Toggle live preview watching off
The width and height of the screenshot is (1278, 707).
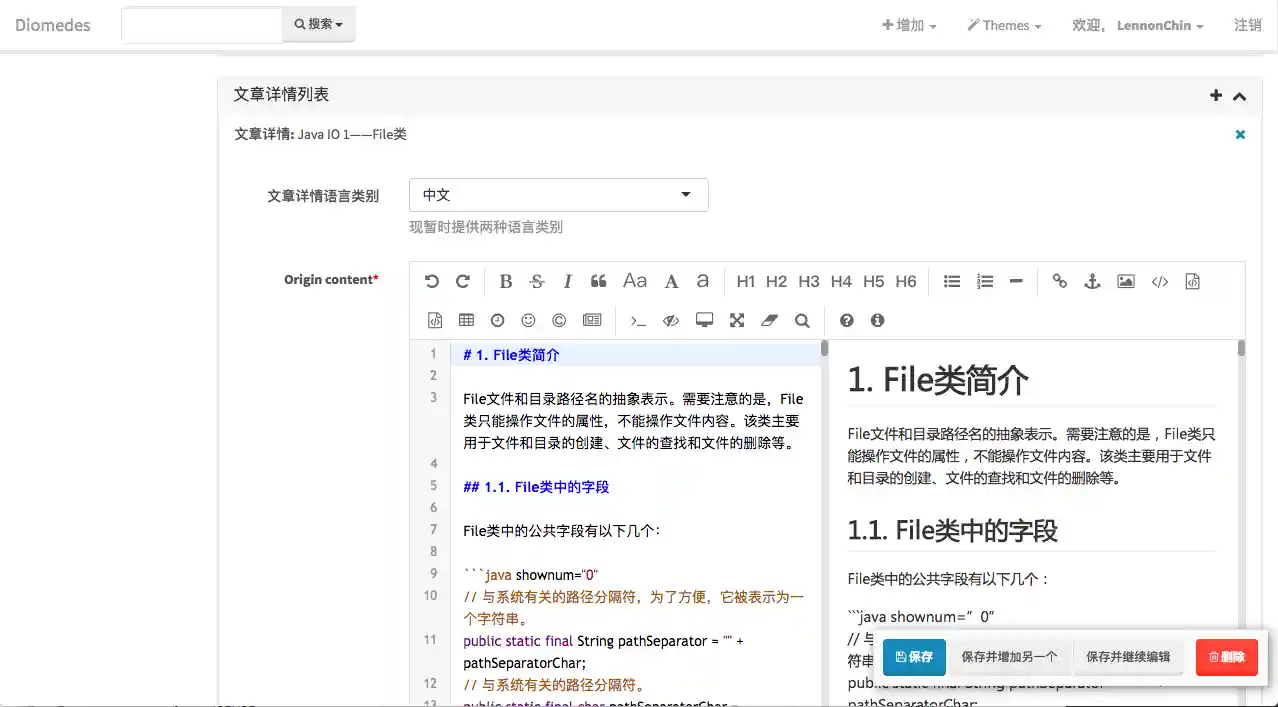pyautogui.click(x=669, y=320)
